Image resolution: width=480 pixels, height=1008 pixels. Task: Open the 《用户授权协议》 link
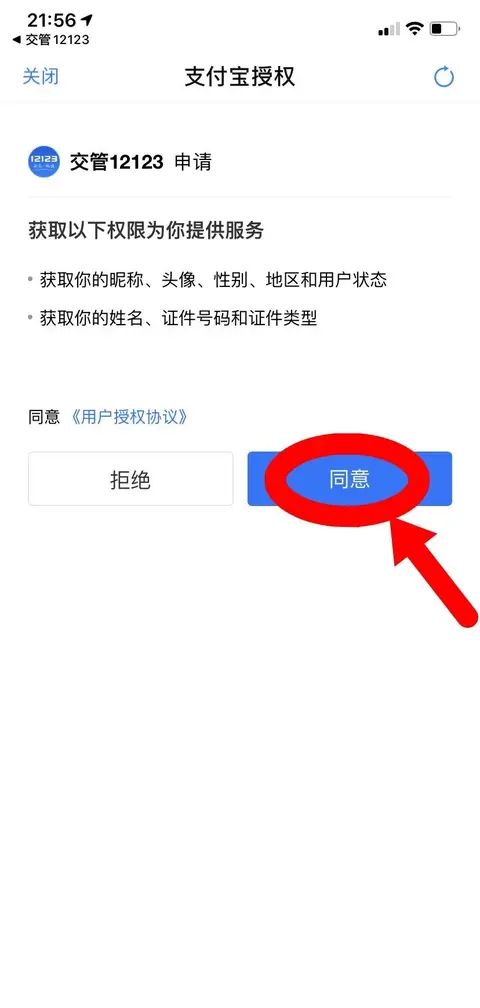130,417
